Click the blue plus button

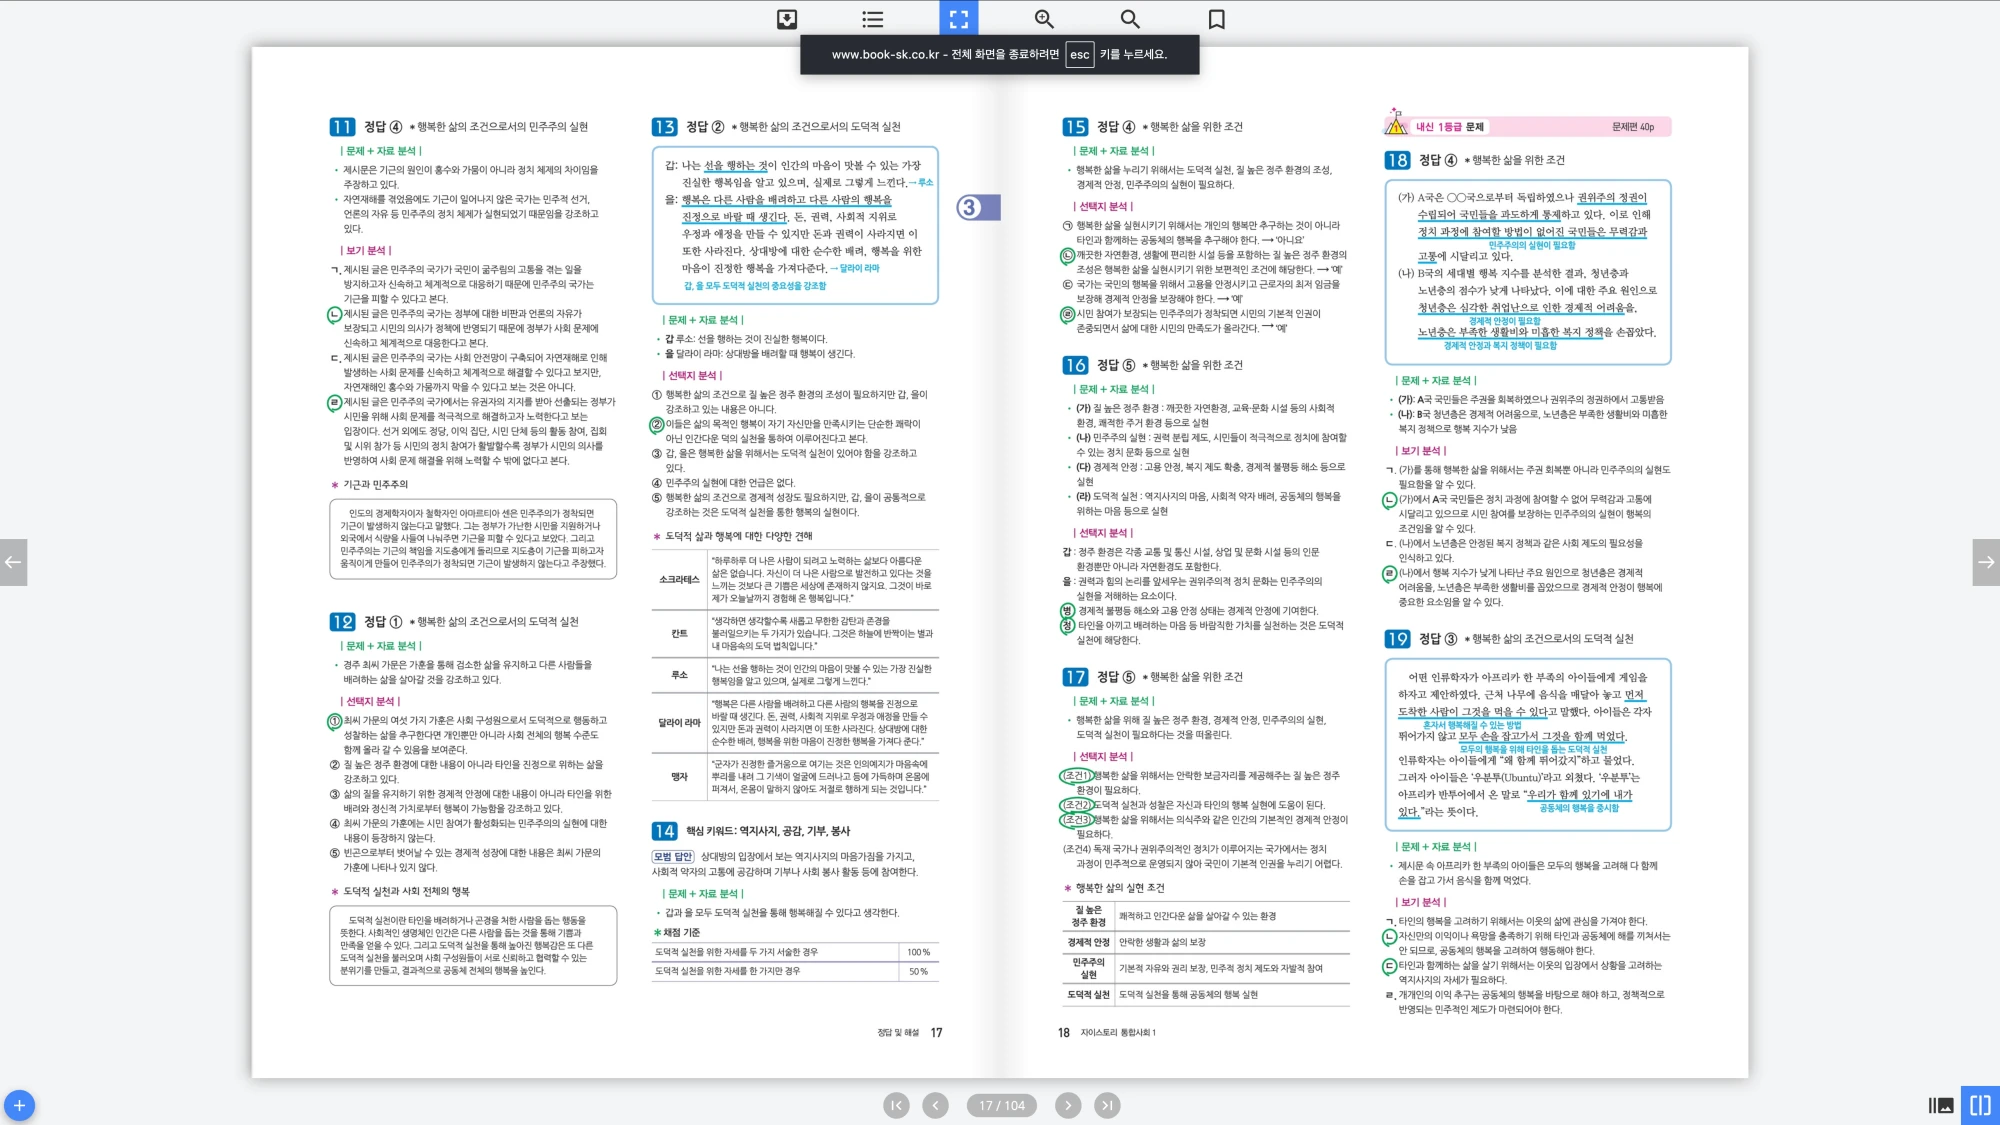(x=19, y=1105)
